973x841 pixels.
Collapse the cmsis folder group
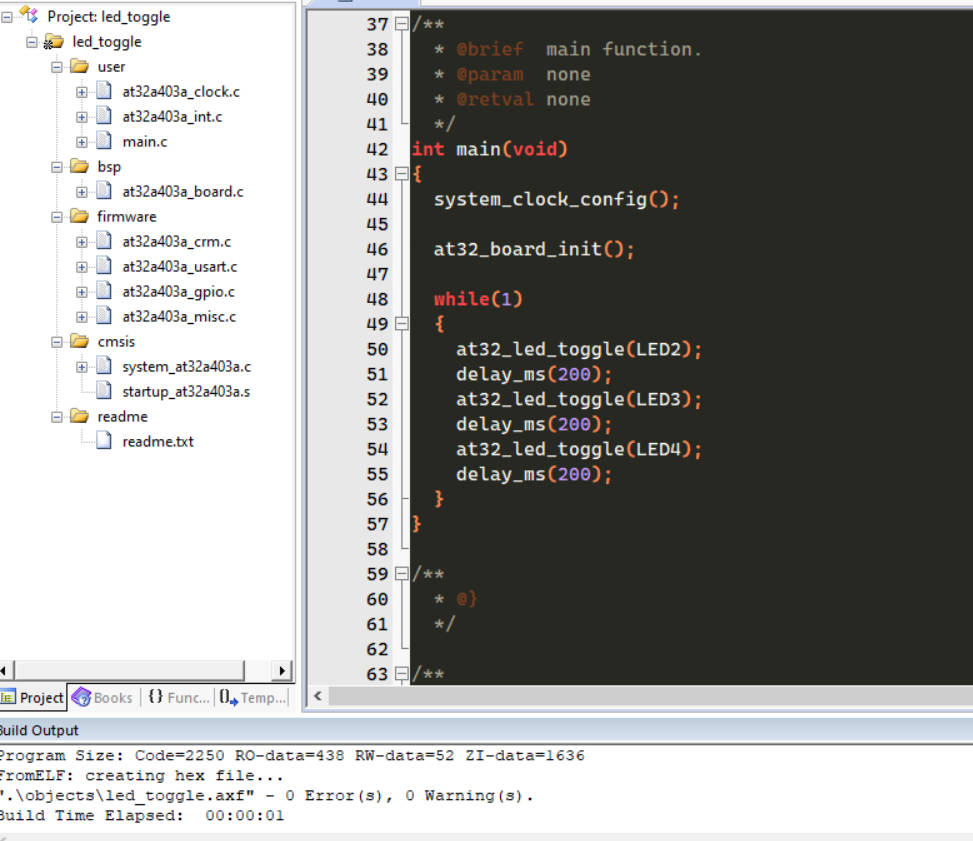56,342
